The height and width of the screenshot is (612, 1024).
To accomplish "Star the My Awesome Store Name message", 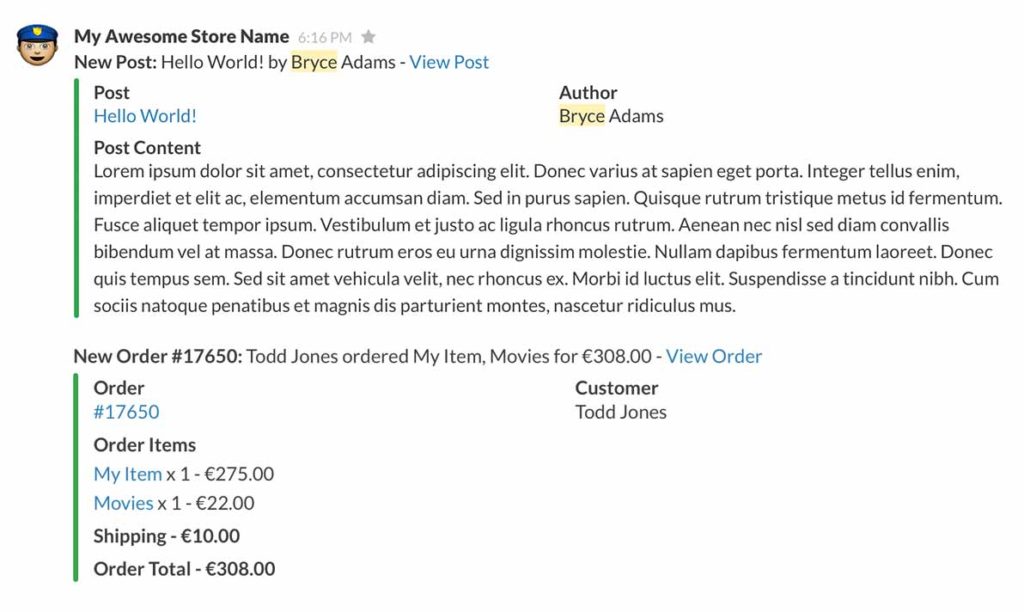I will tap(368, 37).
